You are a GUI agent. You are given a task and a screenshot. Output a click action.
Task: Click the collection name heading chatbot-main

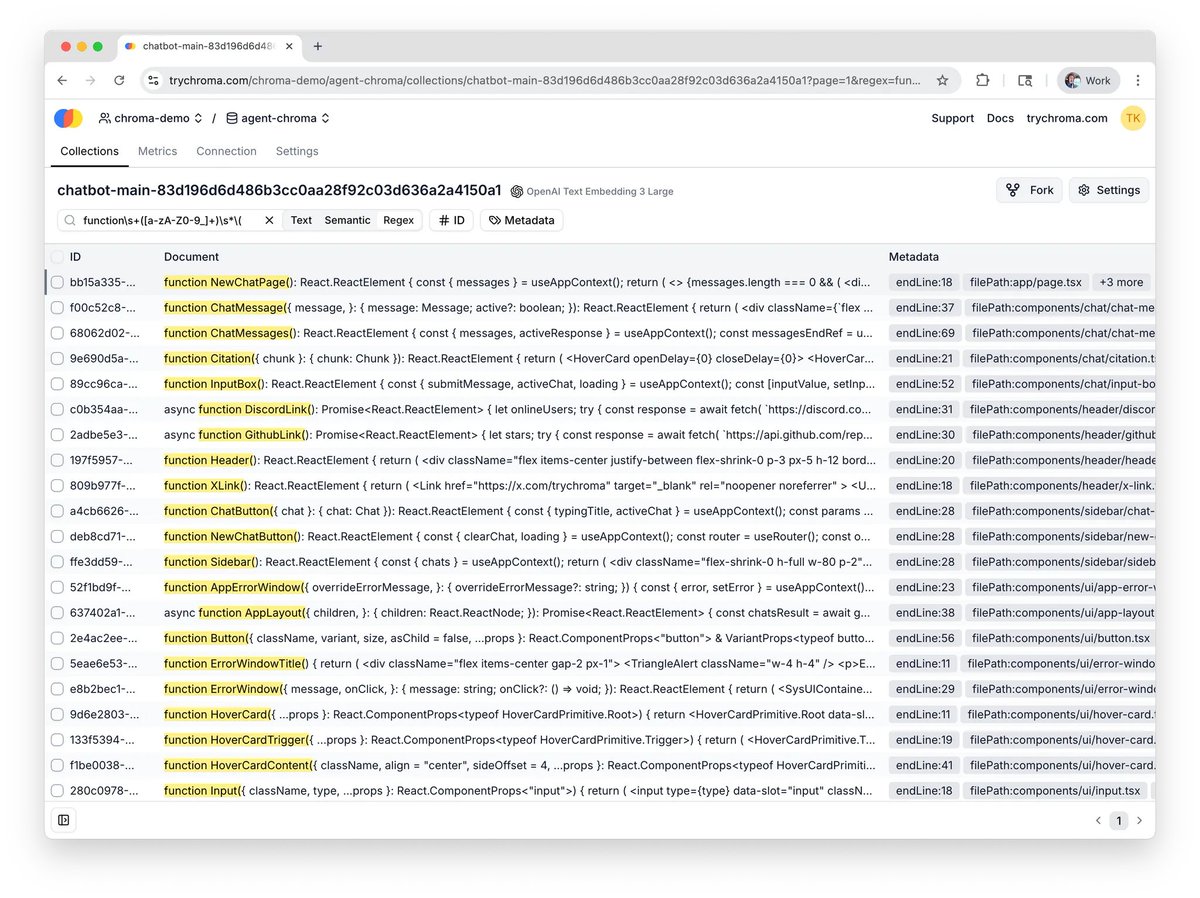point(279,190)
